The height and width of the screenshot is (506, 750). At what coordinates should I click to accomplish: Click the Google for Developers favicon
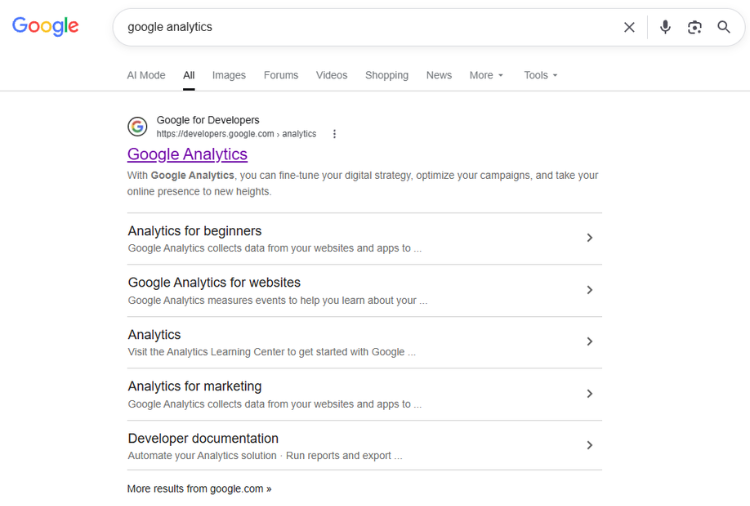137,126
